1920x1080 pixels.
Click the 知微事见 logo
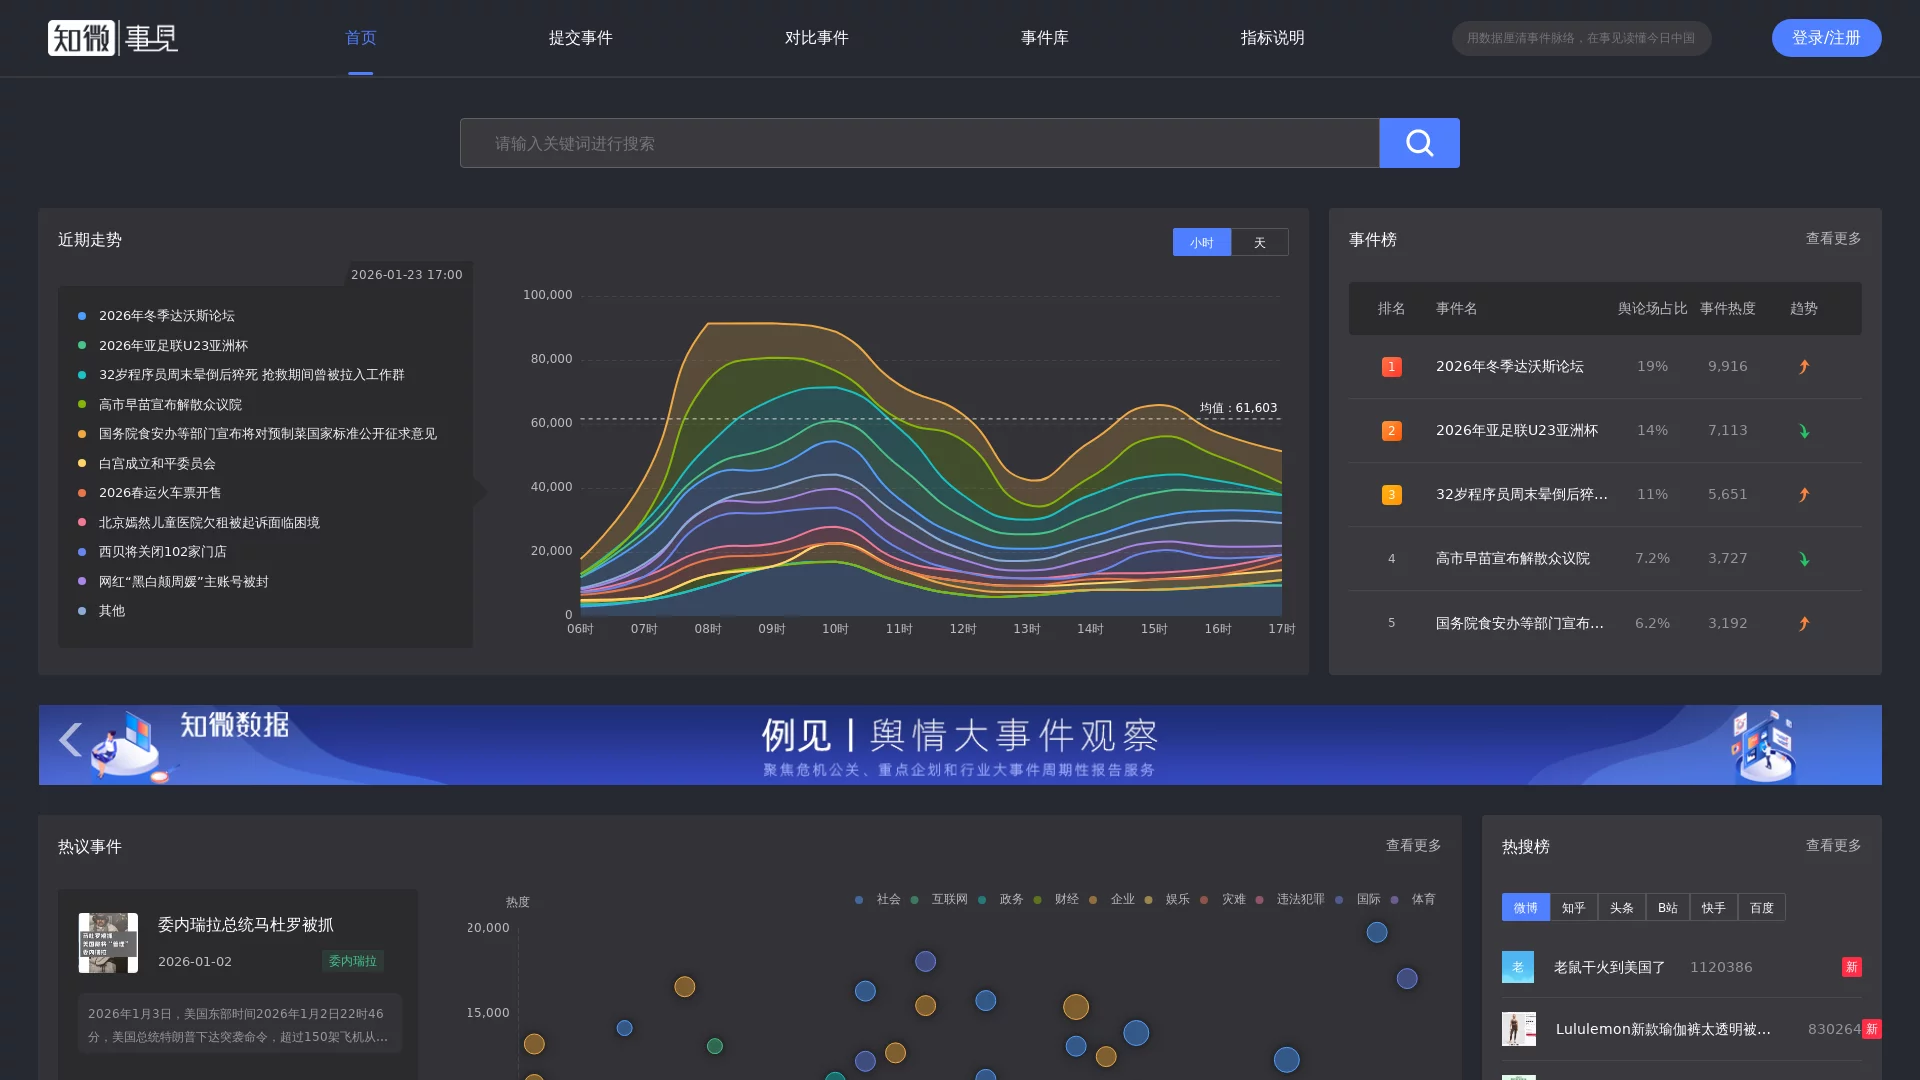pyautogui.click(x=112, y=38)
